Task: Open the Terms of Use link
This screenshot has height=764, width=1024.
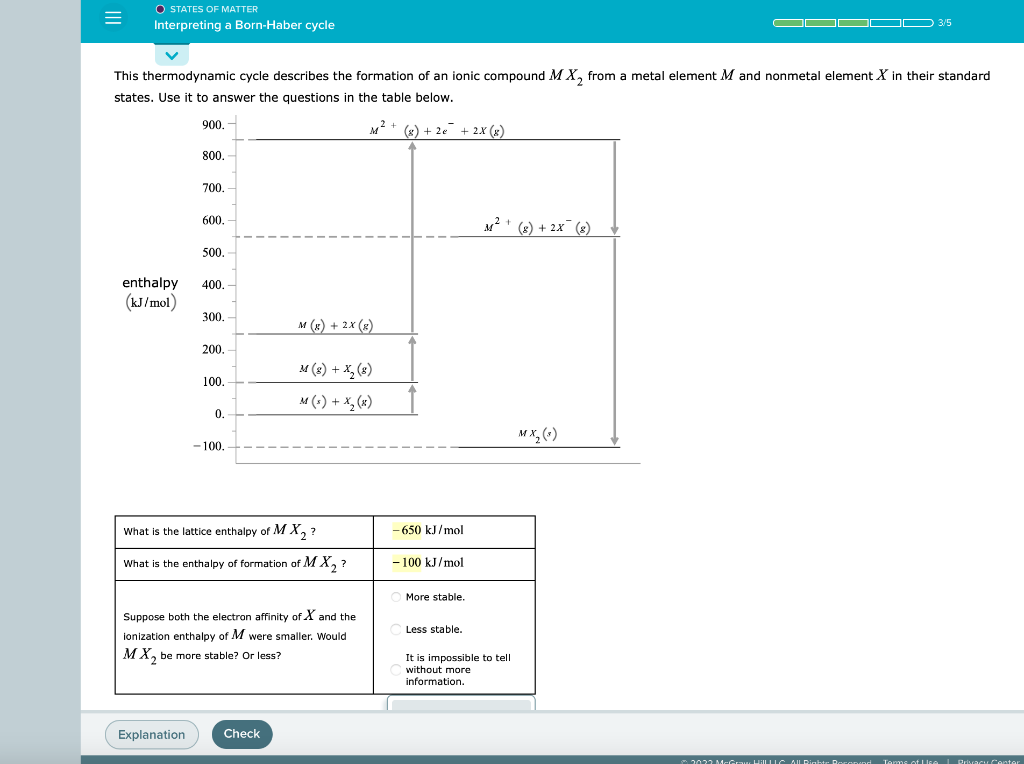Action: click(912, 760)
